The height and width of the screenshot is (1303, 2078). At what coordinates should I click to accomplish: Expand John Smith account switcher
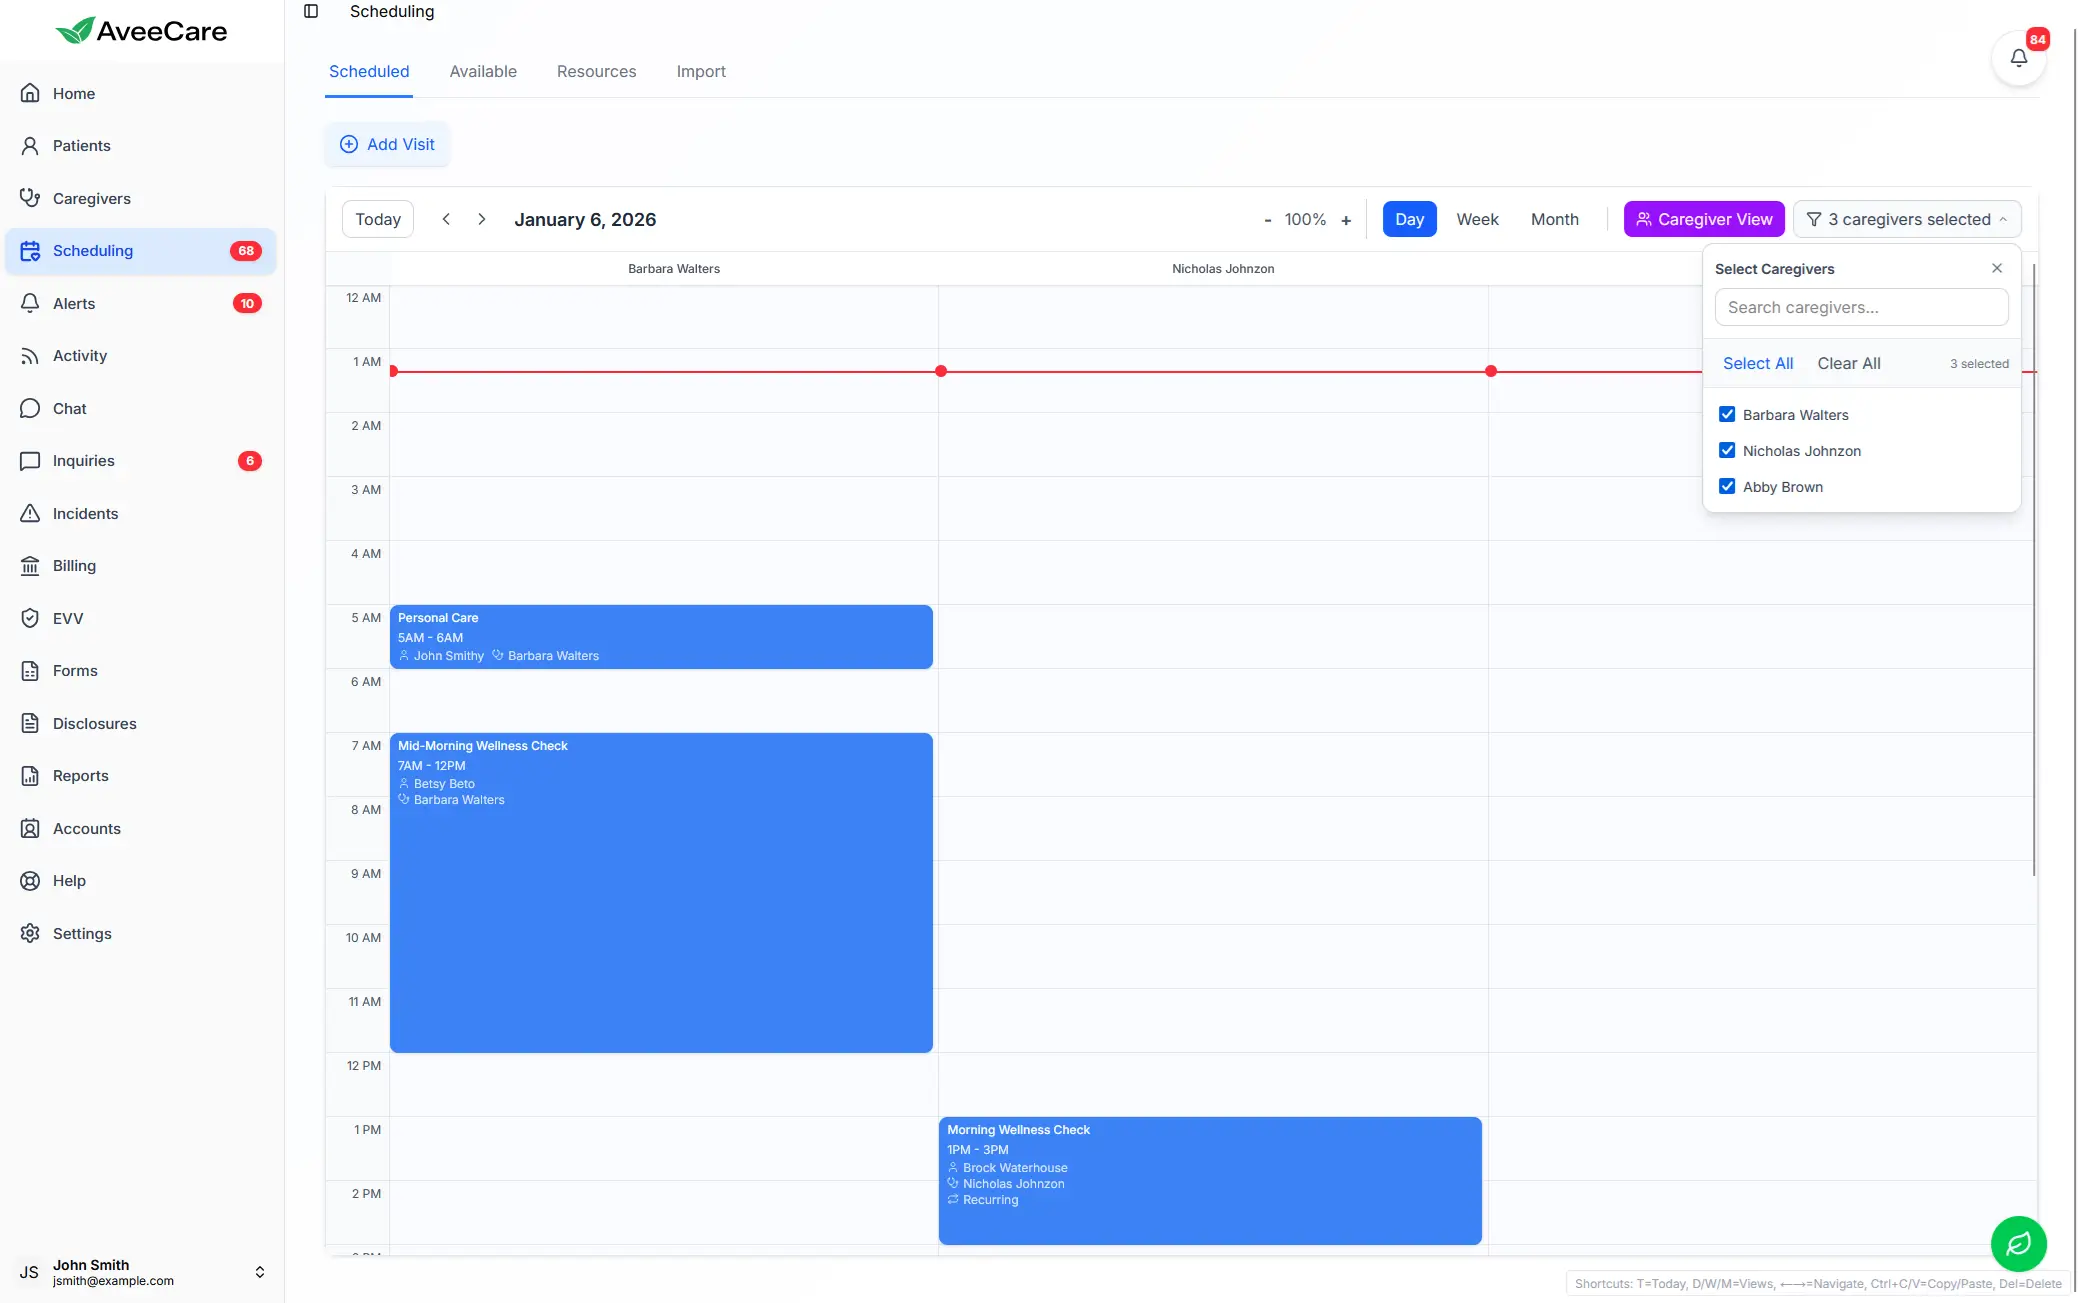pyautogui.click(x=259, y=1272)
